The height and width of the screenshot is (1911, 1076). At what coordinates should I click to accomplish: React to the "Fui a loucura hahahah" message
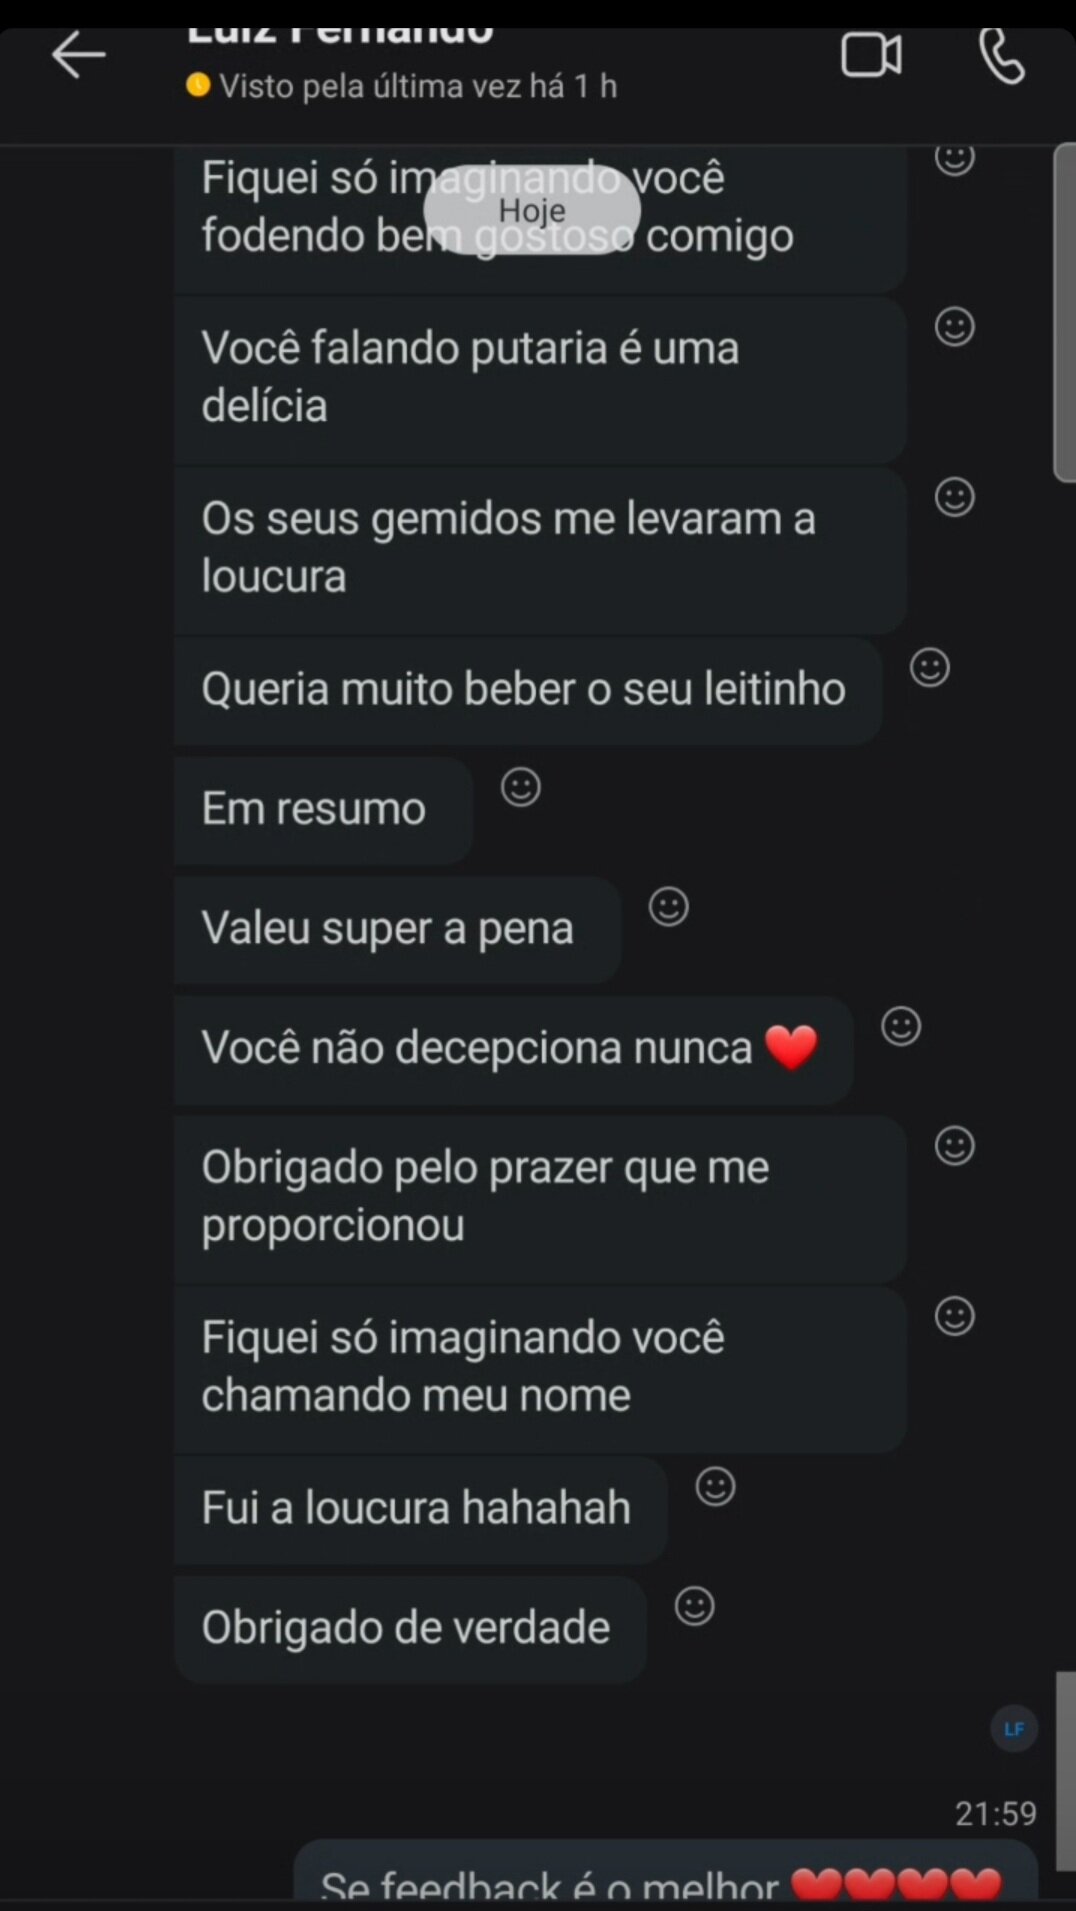[x=716, y=1486]
